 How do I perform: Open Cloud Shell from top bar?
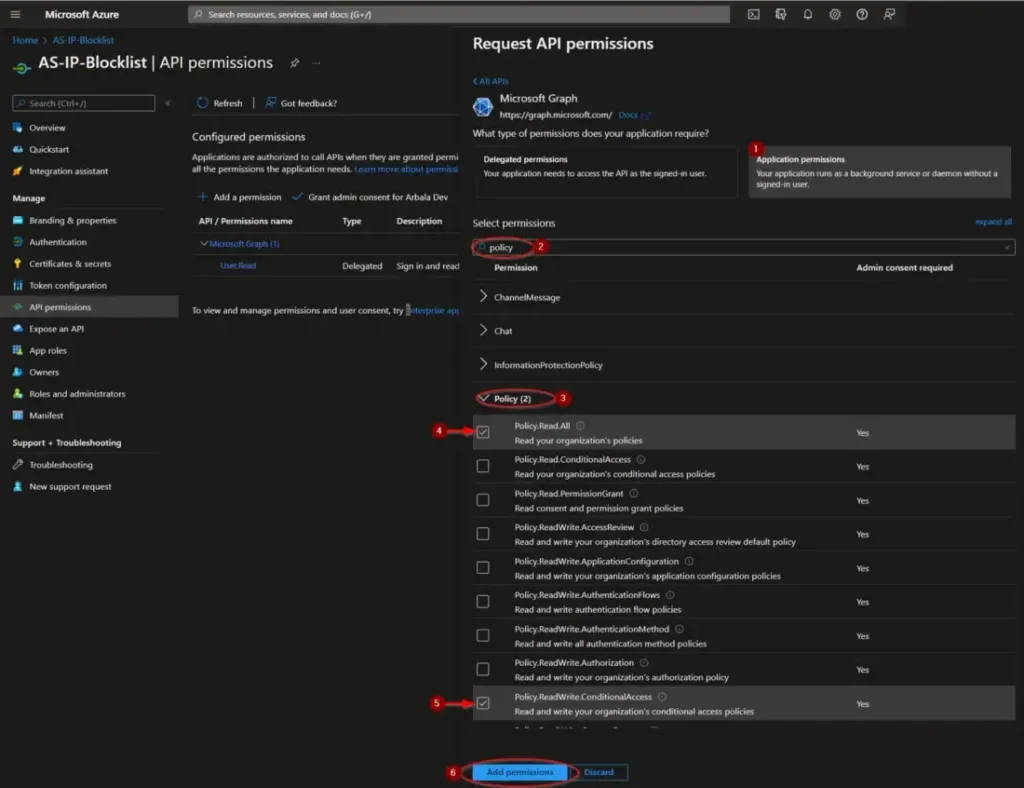(x=754, y=15)
